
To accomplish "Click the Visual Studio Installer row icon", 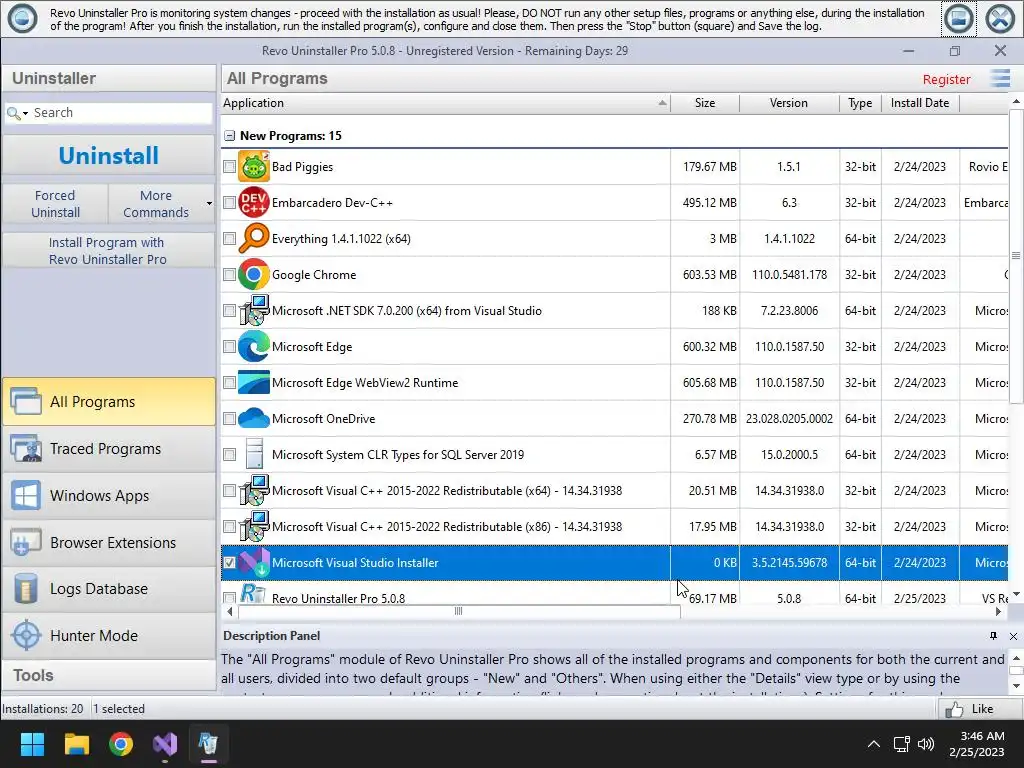I will tap(253, 562).
